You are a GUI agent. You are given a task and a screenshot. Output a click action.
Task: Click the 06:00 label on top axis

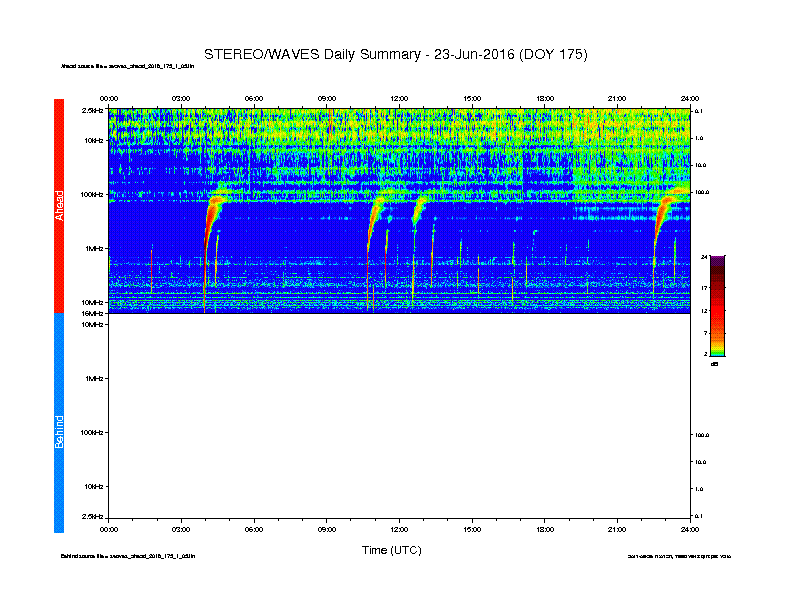254,98
